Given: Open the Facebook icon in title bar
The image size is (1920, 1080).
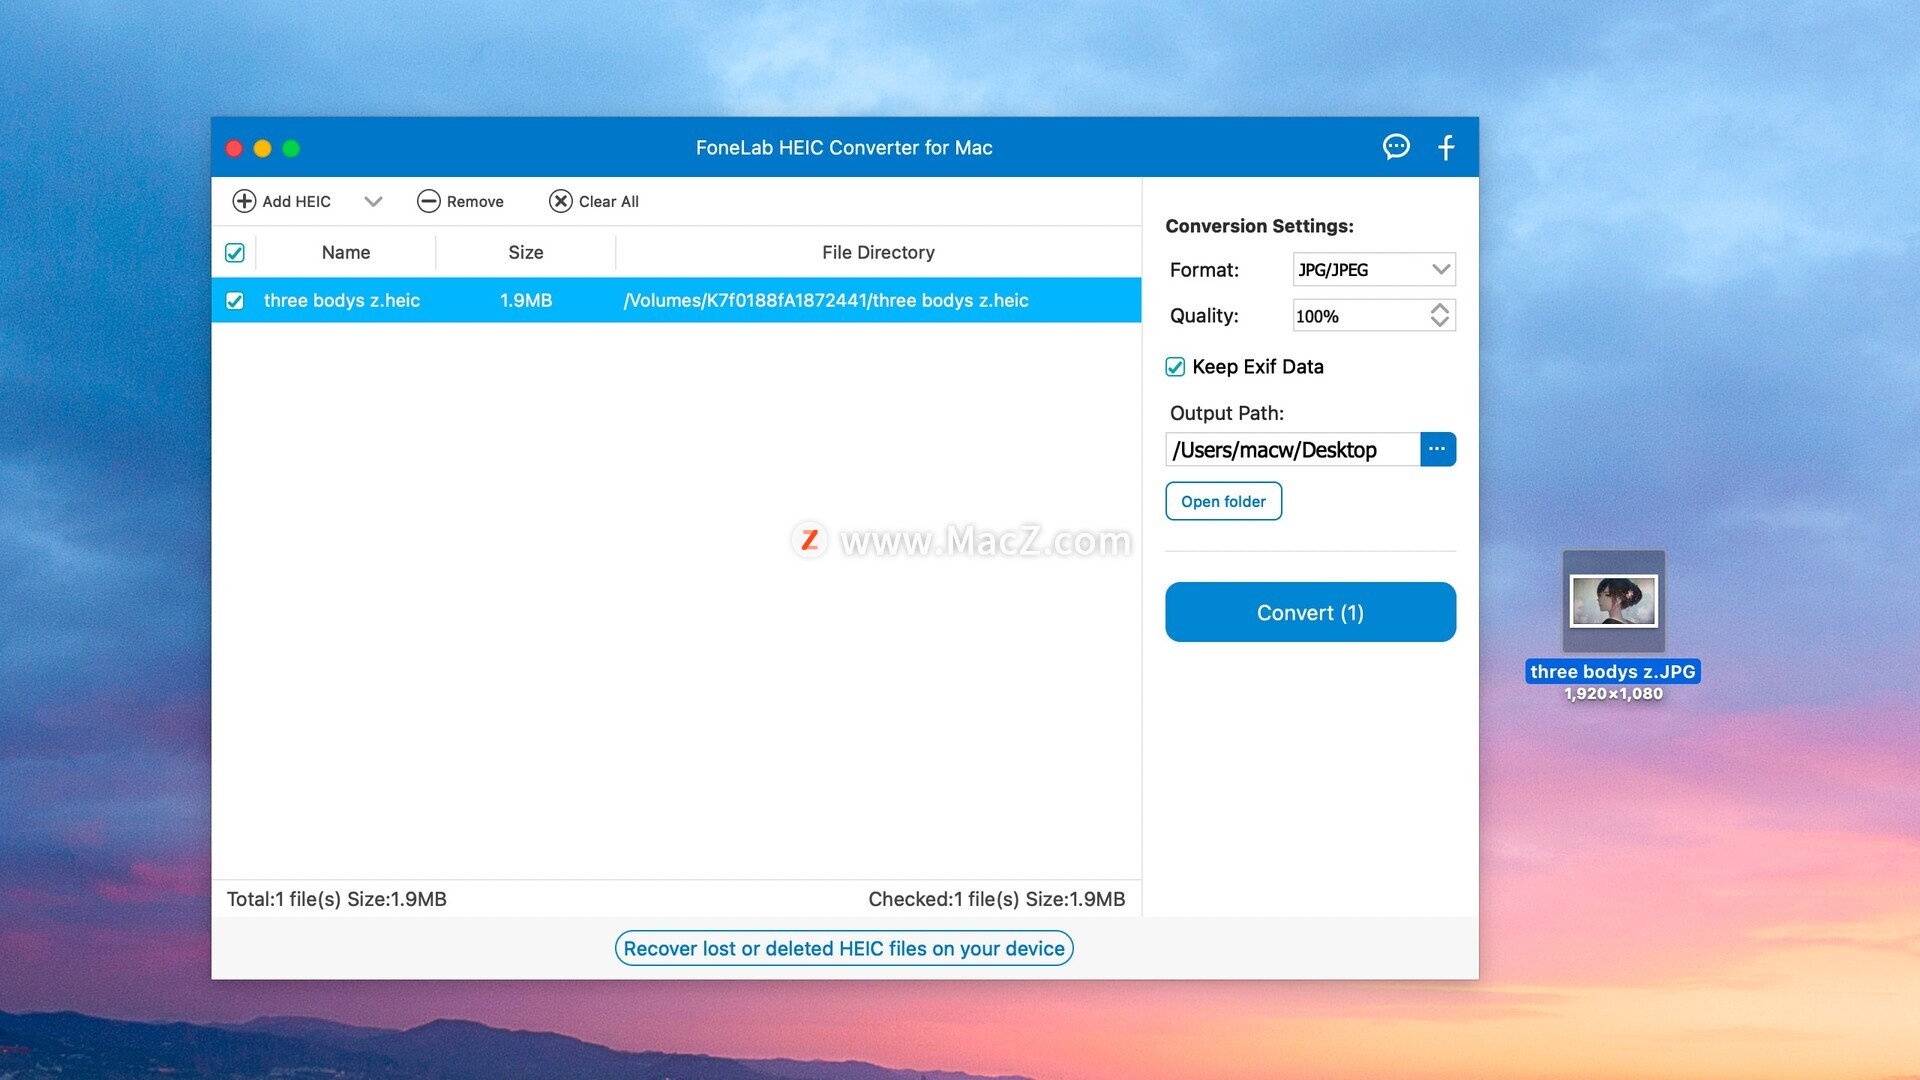Looking at the screenshot, I should pos(1446,147).
